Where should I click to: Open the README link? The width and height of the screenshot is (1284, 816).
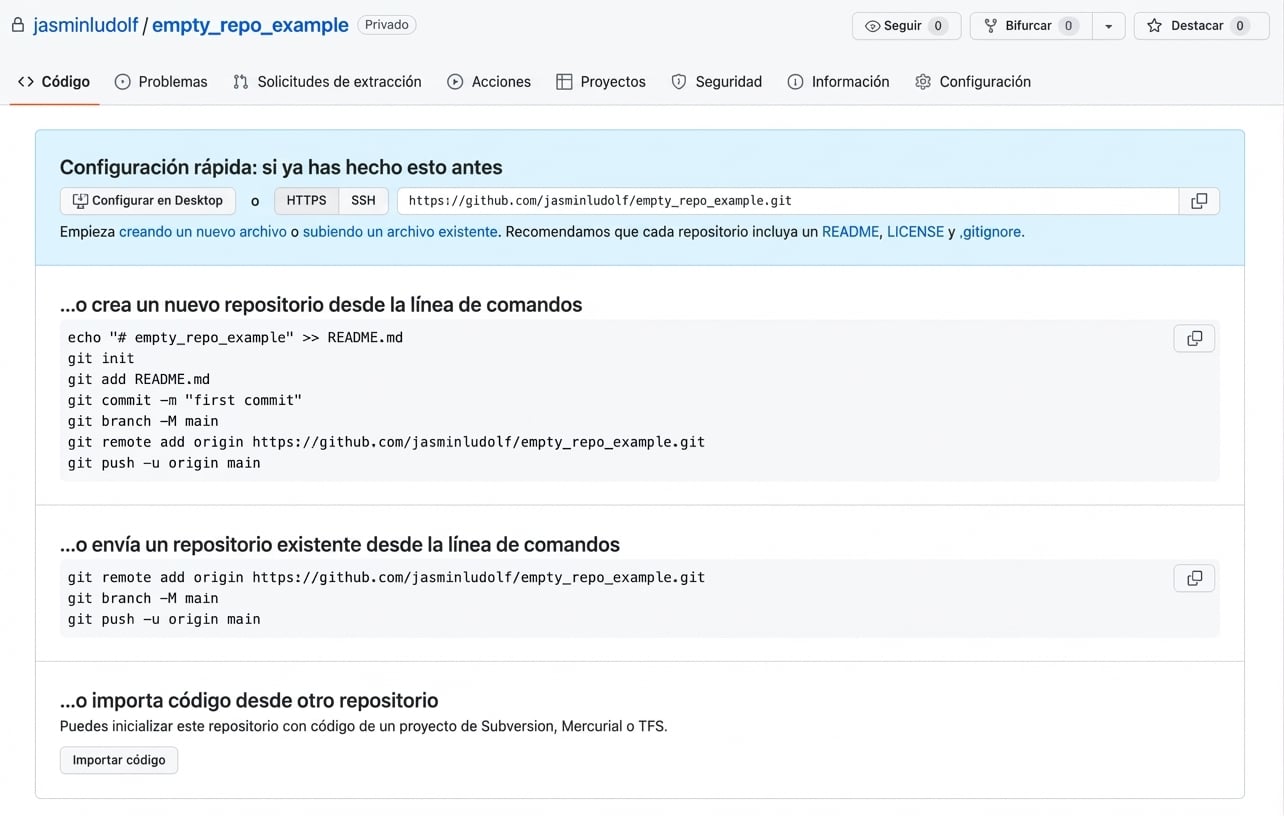850,231
